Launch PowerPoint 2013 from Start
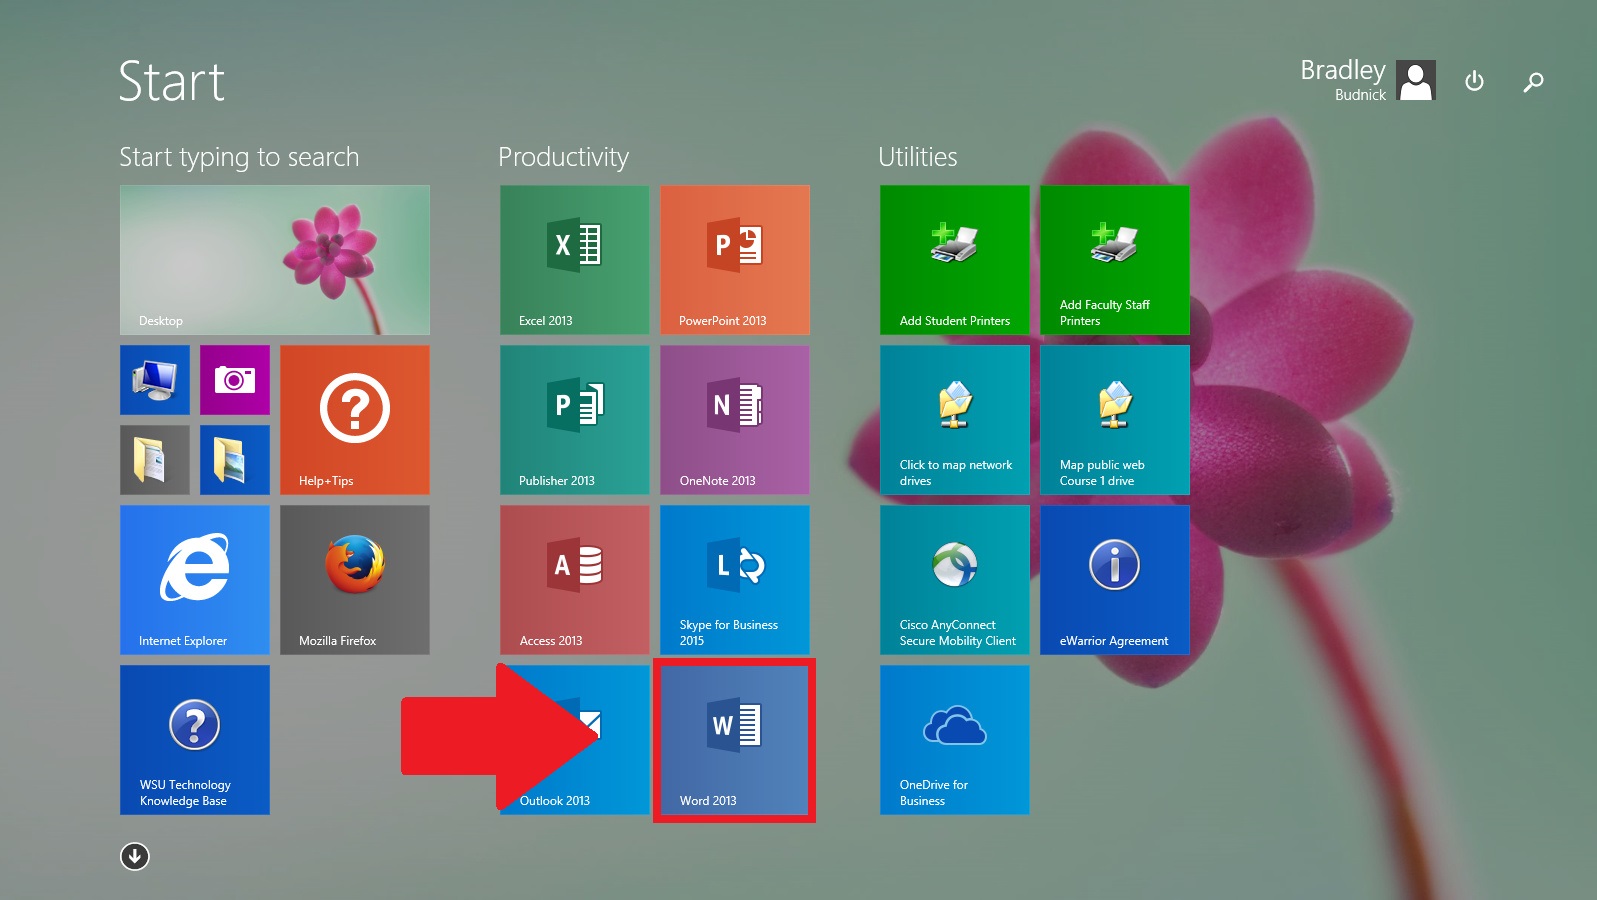This screenshot has height=900, width=1597. point(734,259)
